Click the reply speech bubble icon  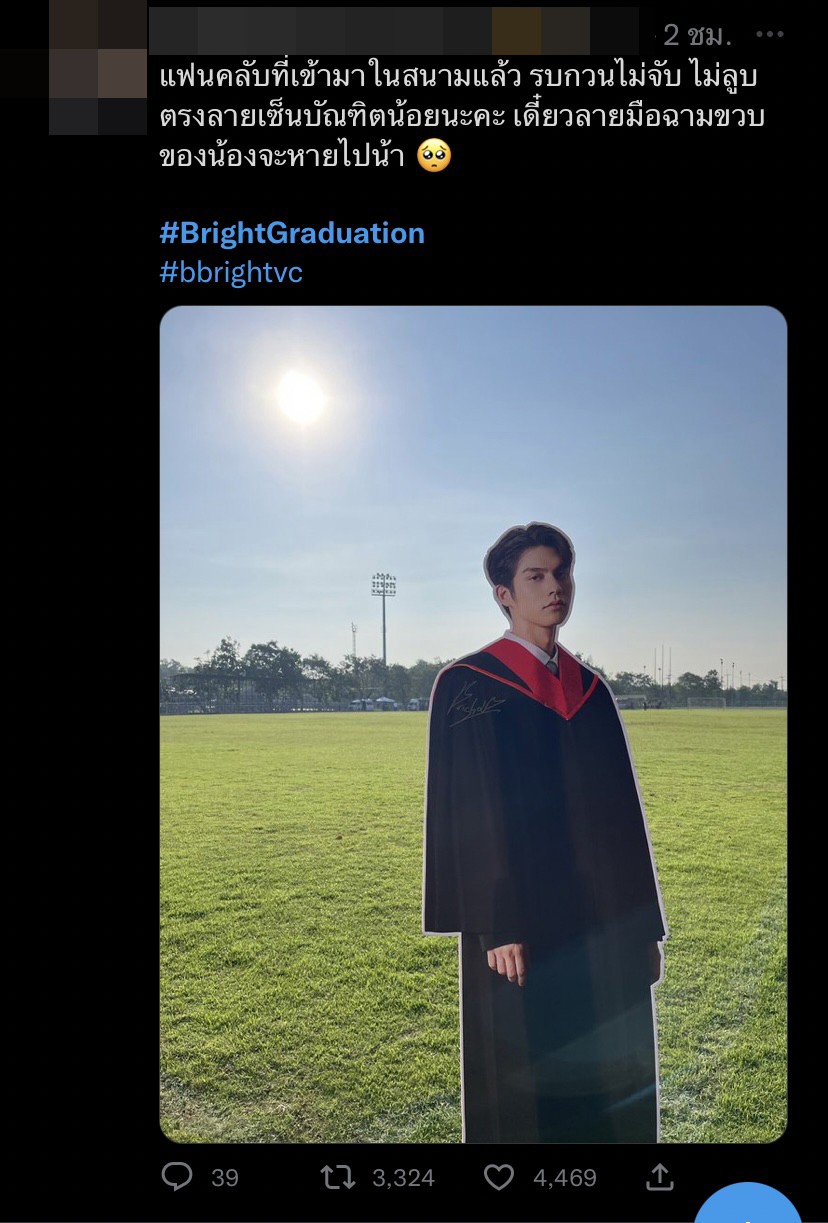[177, 1177]
